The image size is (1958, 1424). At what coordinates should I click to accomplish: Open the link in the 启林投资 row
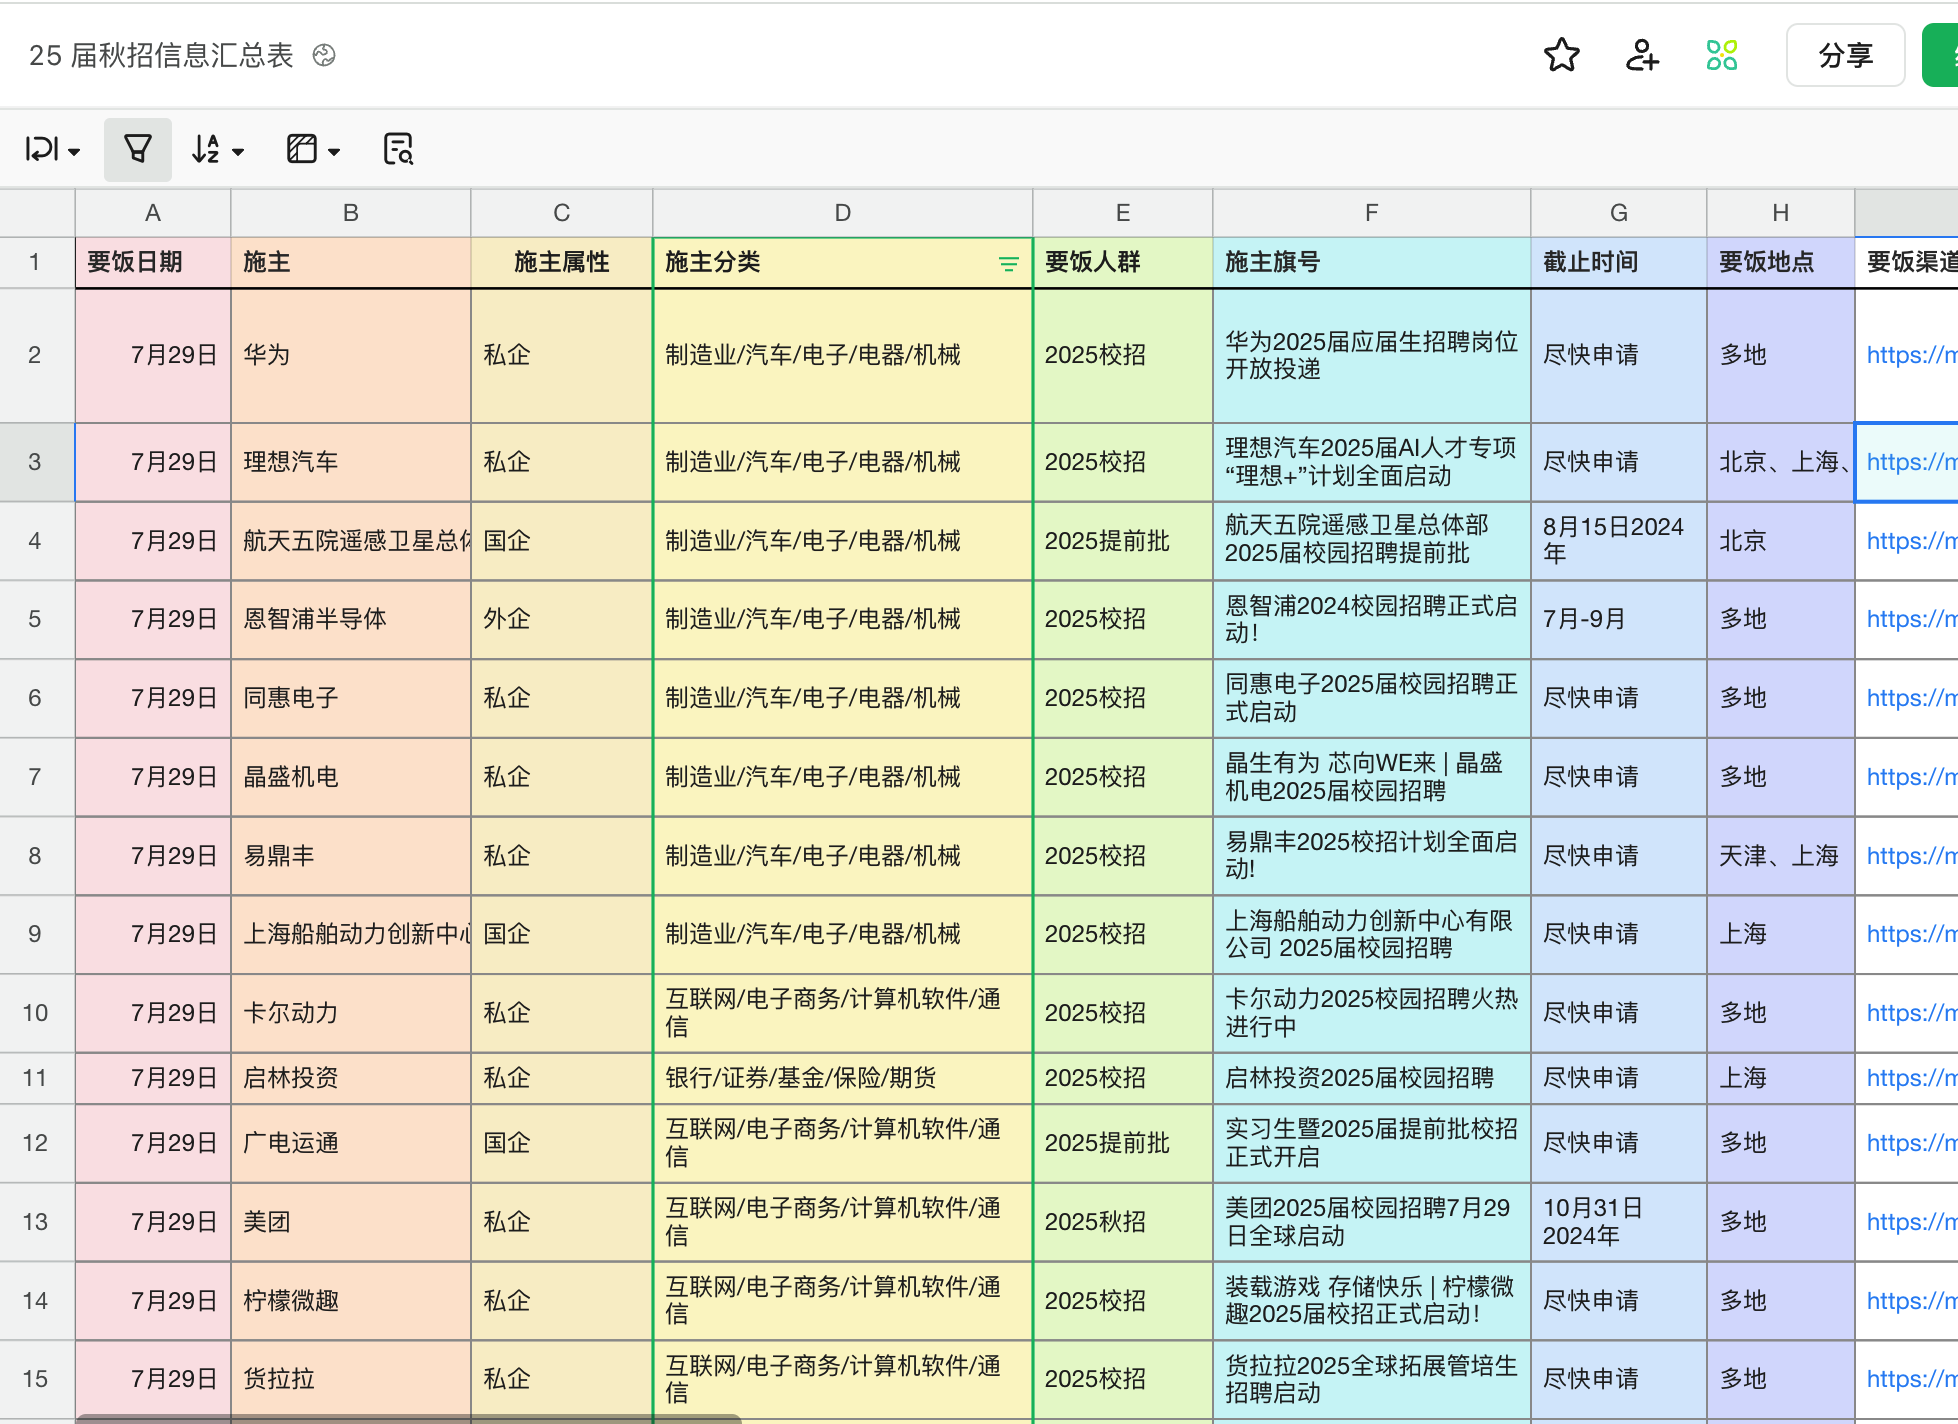[x=1910, y=1078]
